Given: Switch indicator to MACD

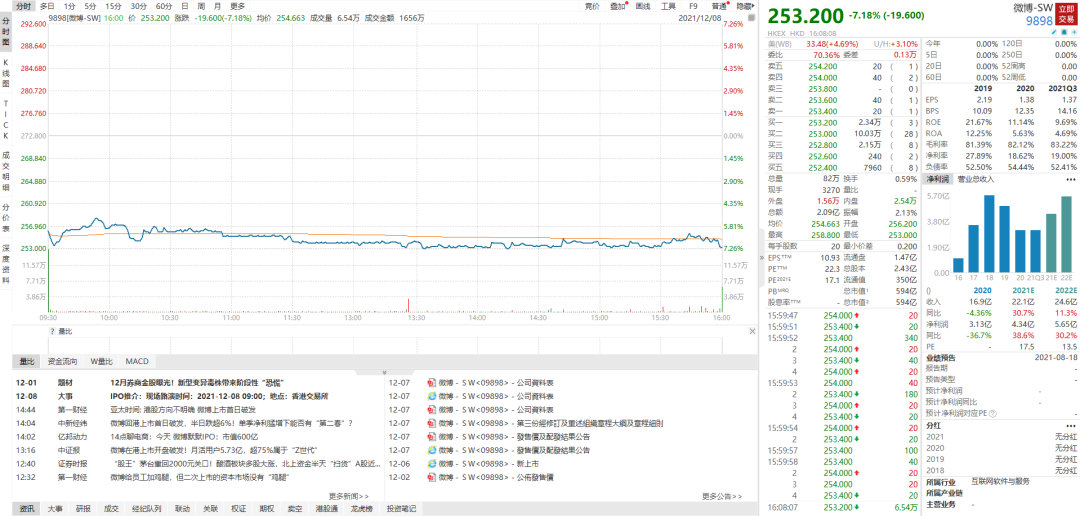Looking at the screenshot, I should click(x=136, y=361).
